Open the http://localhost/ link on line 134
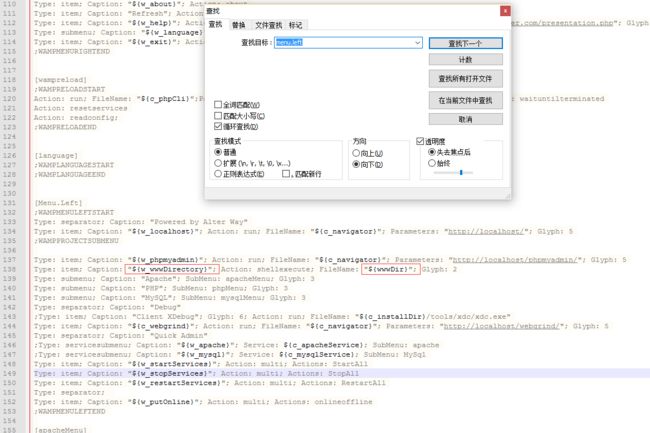Image resolution: width=650 pixels, height=433 pixels. point(485,231)
